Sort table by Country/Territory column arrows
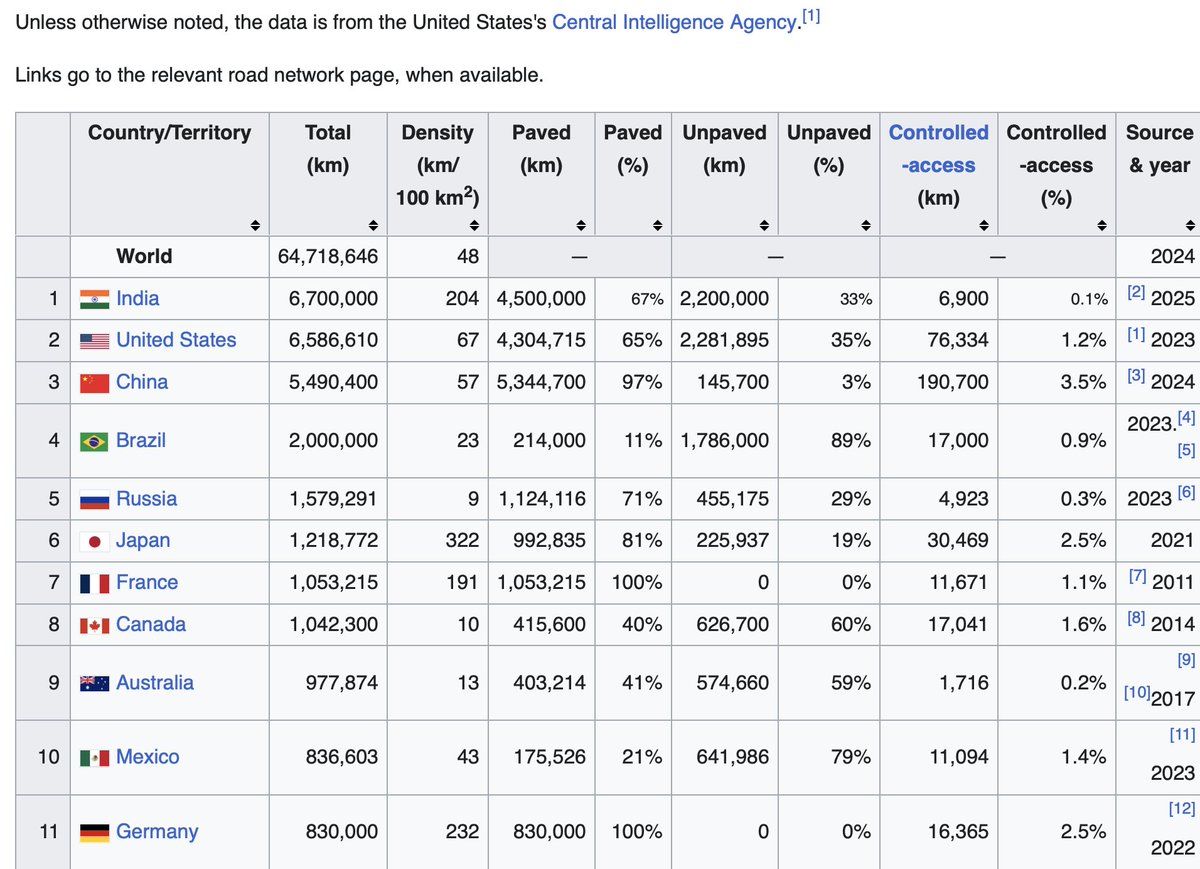This screenshot has height=869, width=1200. click(x=255, y=223)
